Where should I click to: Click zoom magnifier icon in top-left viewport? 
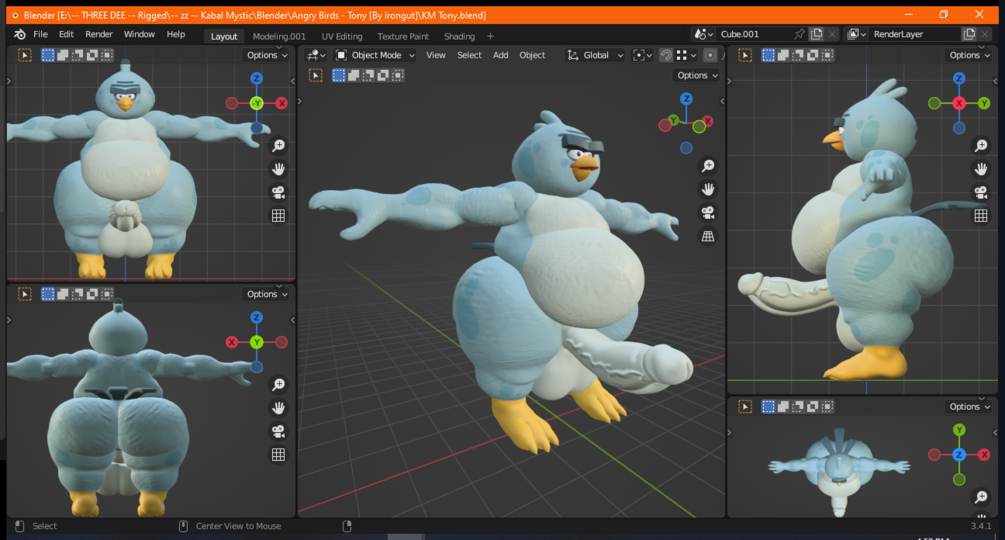click(x=278, y=146)
